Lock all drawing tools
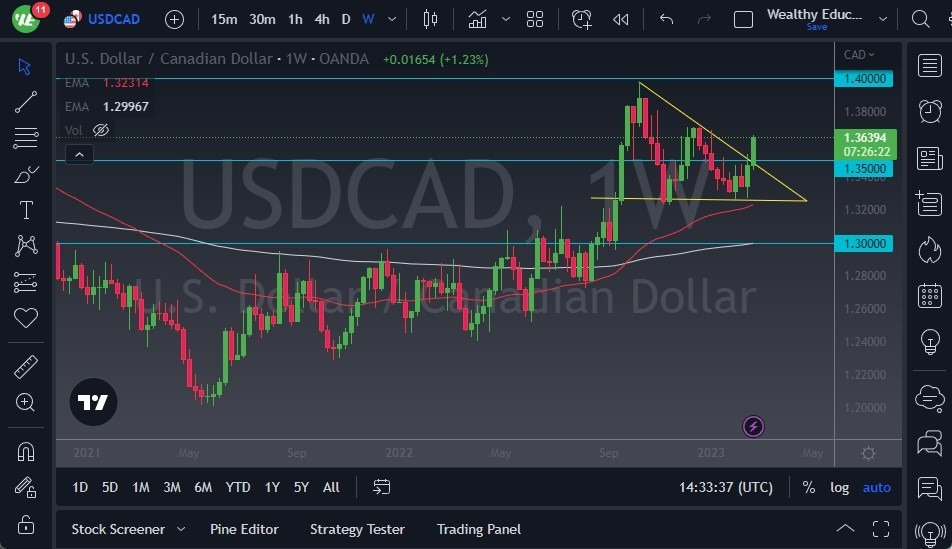This screenshot has width=952, height=549. (x=26, y=523)
